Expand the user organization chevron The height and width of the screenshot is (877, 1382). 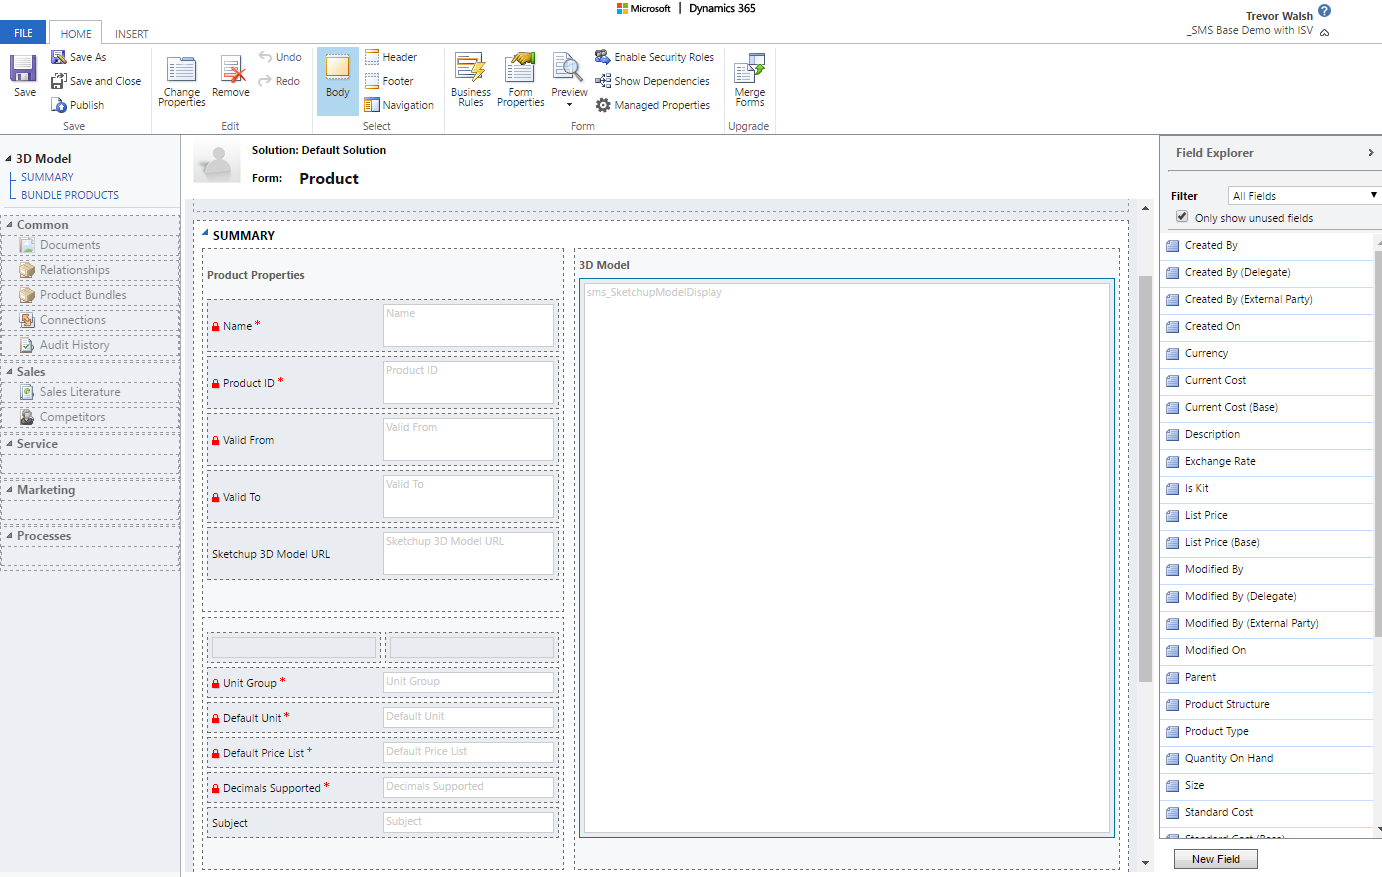[1325, 32]
